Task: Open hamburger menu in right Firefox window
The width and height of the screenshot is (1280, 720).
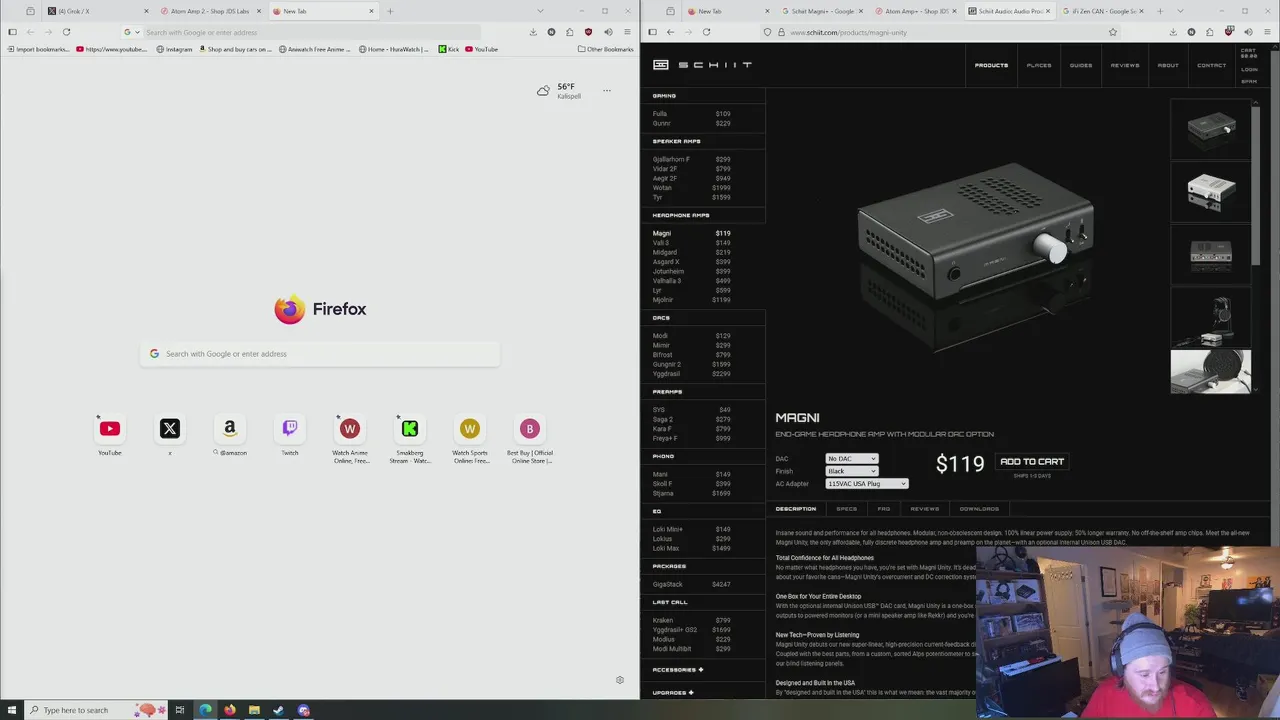Action: click(x=1267, y=32)
